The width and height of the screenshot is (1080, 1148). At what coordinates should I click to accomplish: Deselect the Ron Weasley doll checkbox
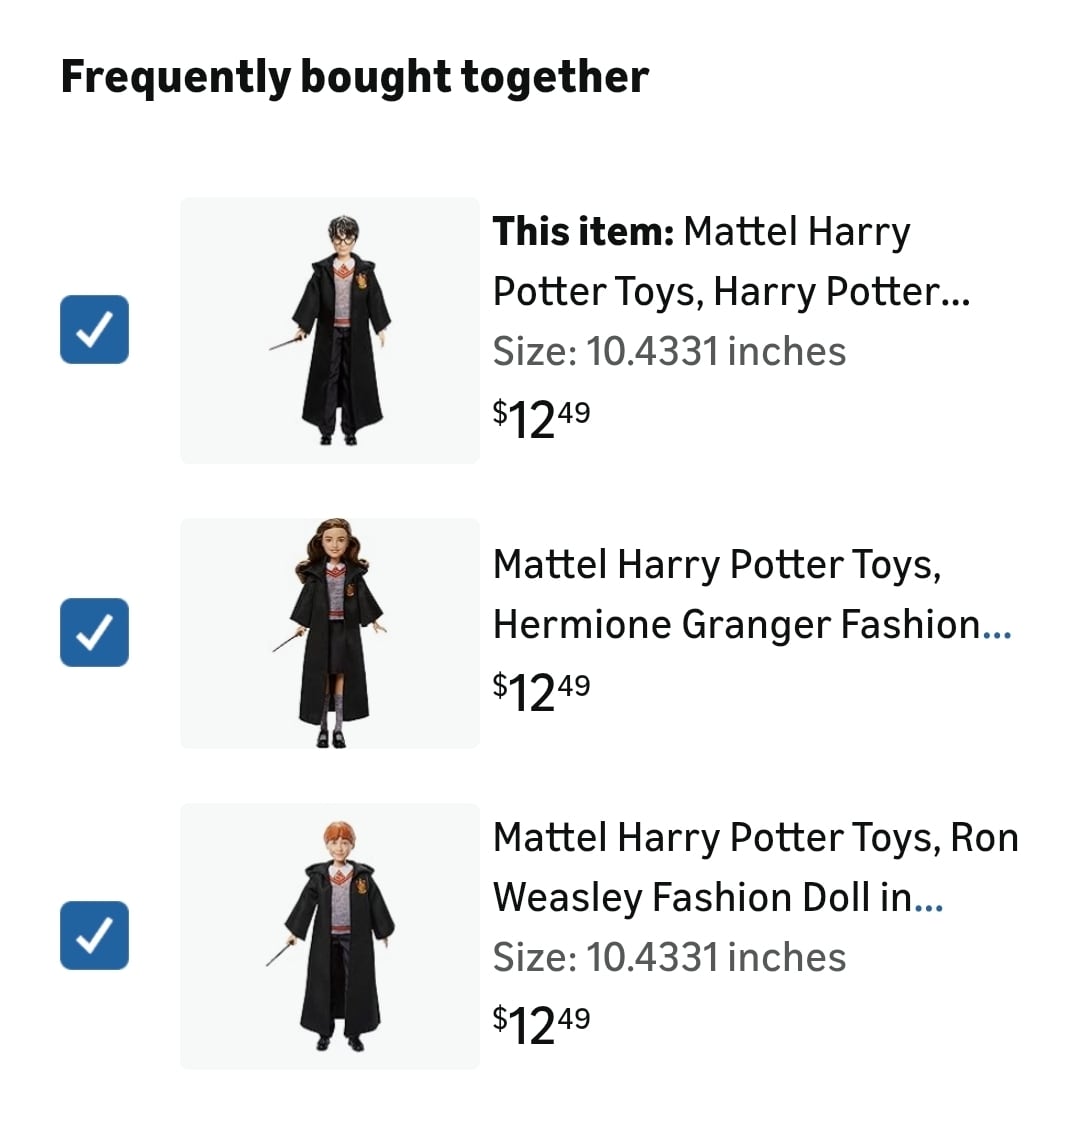click(x=94, y=935)
